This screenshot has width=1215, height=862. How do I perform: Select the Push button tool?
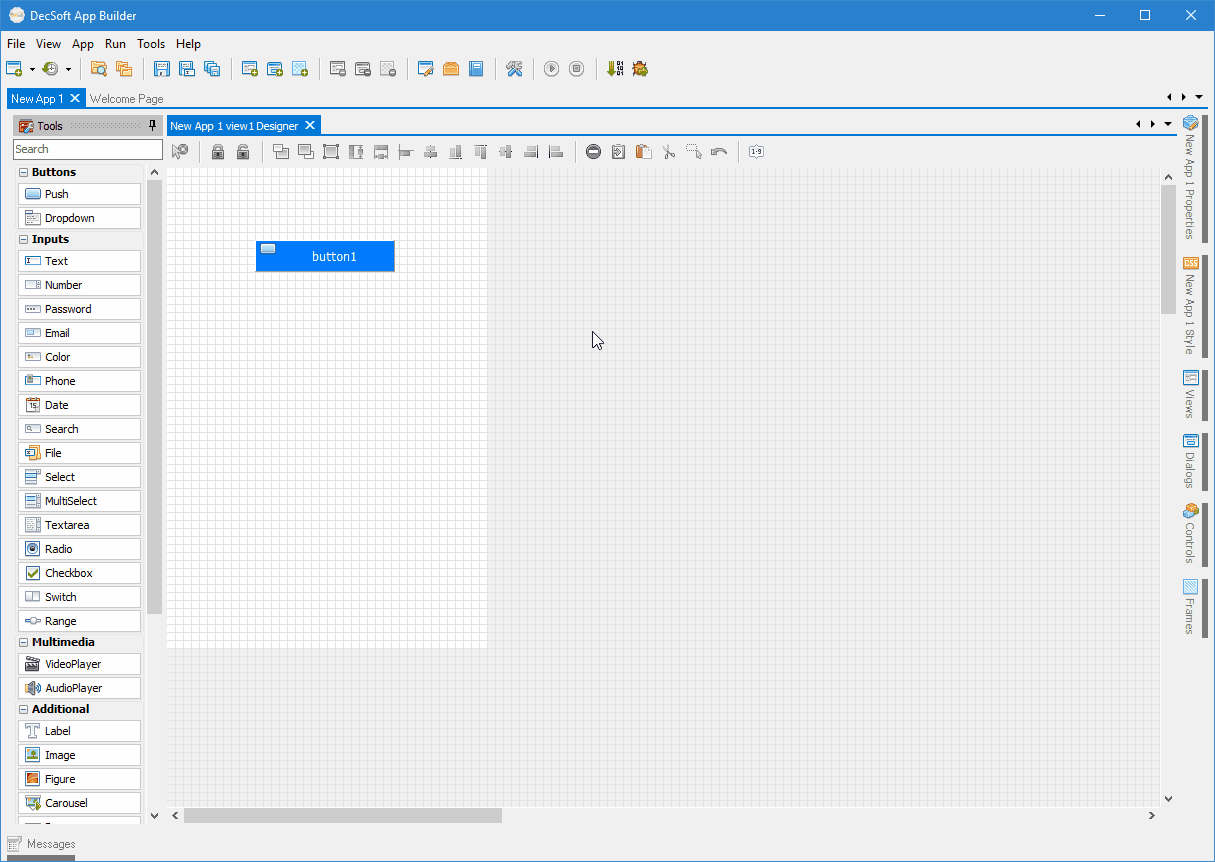point(79,194)
